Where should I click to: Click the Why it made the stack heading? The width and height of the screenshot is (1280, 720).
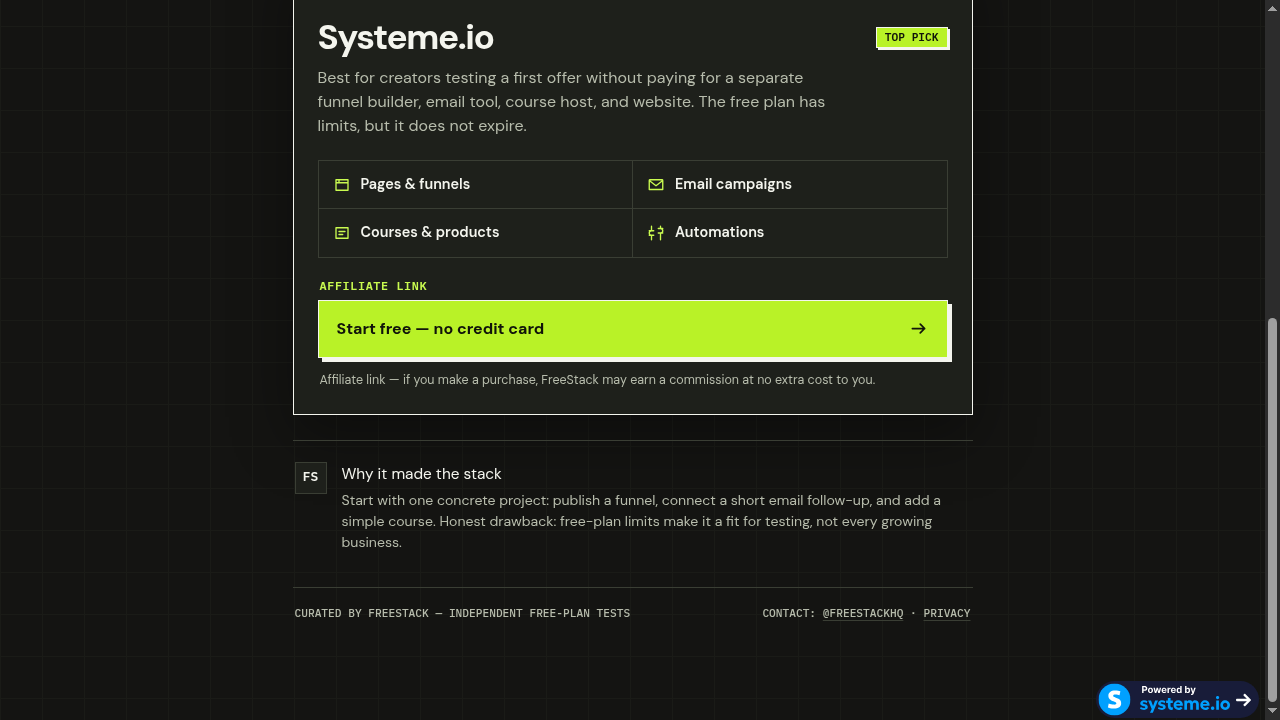point(421,474)
